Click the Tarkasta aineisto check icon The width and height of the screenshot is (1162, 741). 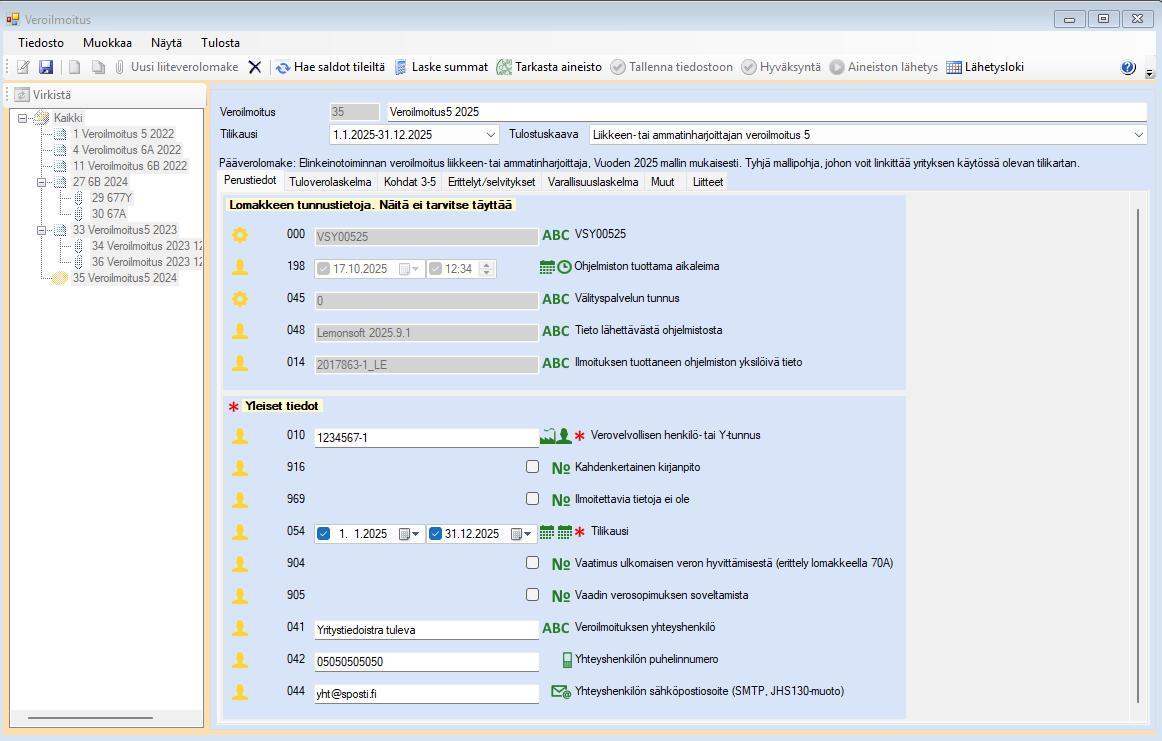coord(504,67)
